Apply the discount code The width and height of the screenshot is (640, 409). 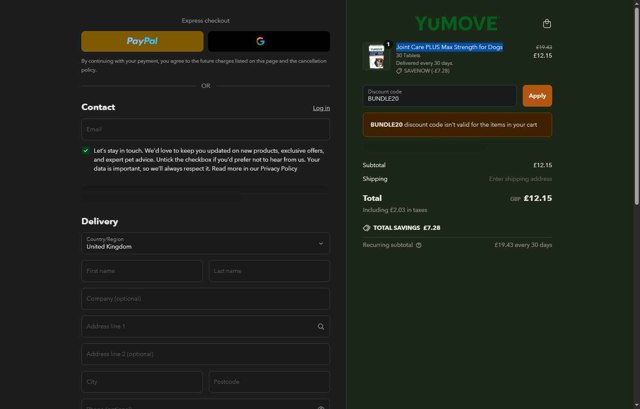pos(537,96)
